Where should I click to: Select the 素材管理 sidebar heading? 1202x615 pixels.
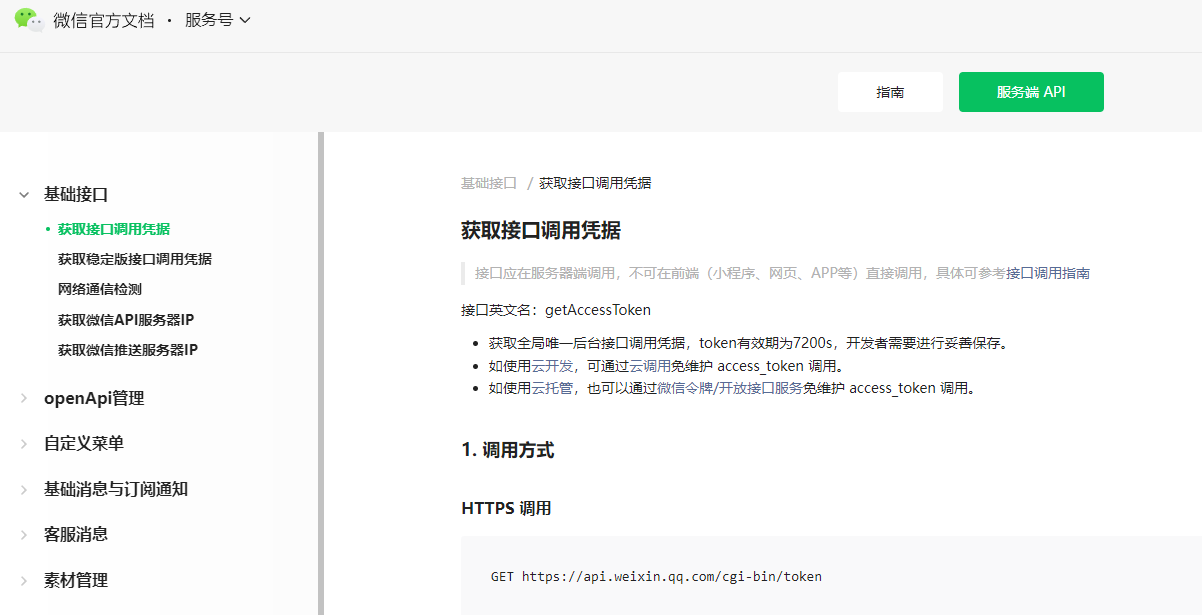coord(76,580)
